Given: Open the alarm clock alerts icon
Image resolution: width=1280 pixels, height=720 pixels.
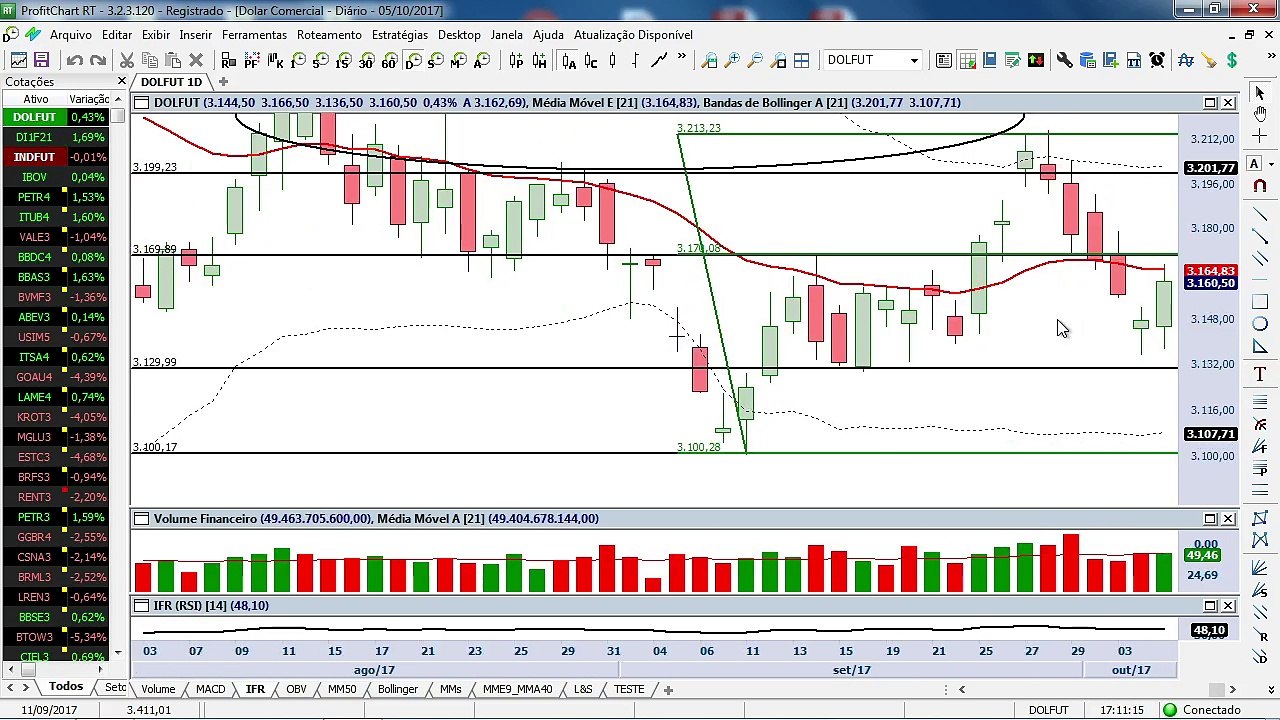Looking at the screenshot, I should pyautogui.click(x=1157, y=60).
